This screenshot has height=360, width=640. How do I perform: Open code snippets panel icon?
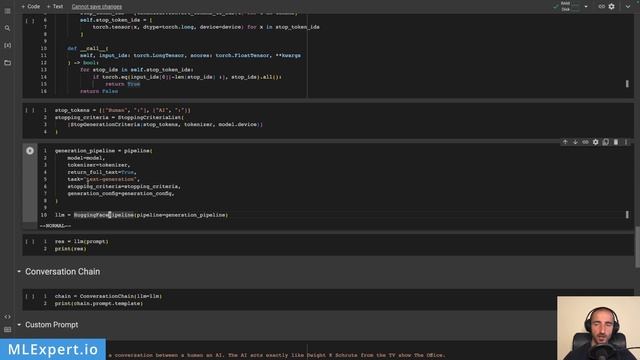click(7, 317)
